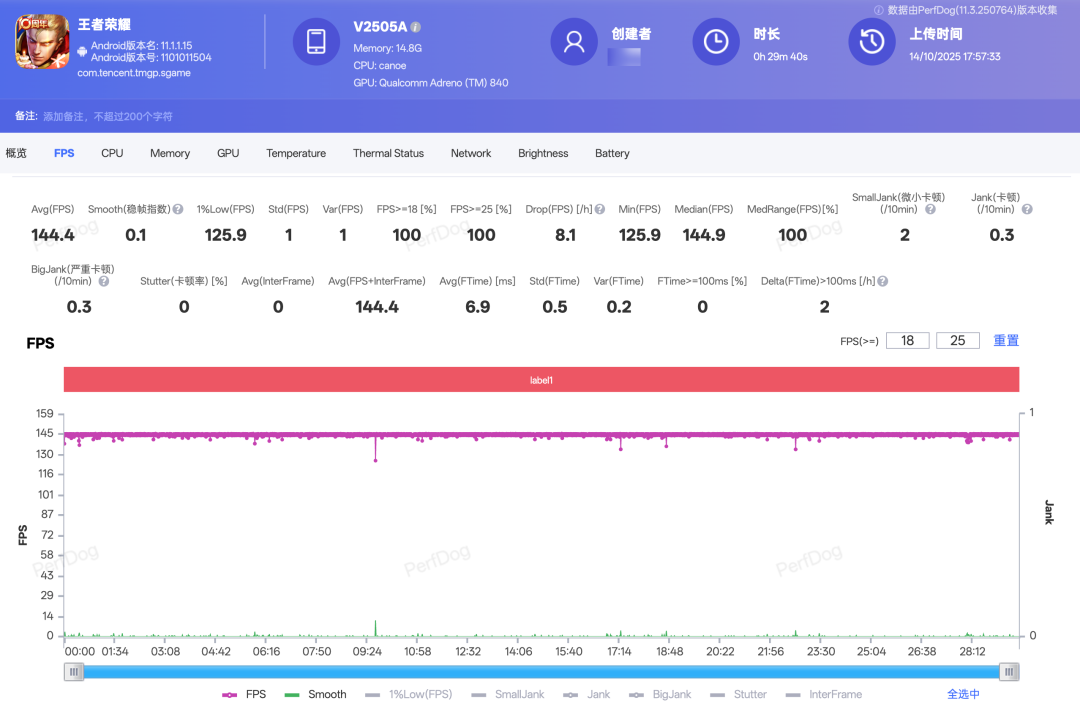Toggle the FPS series in chart legend
This screenshot has height=706, width=1080.
244,694
